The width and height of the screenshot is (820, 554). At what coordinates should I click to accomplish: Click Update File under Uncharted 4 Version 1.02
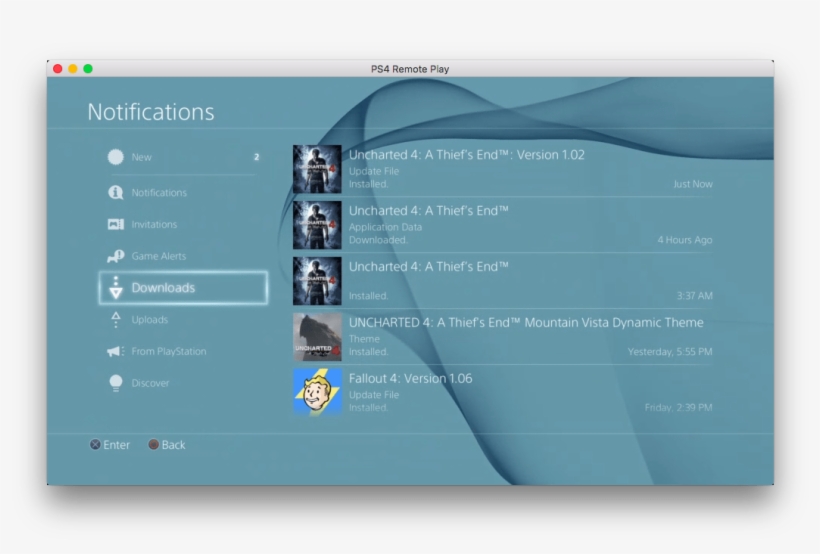coord(373,171)
